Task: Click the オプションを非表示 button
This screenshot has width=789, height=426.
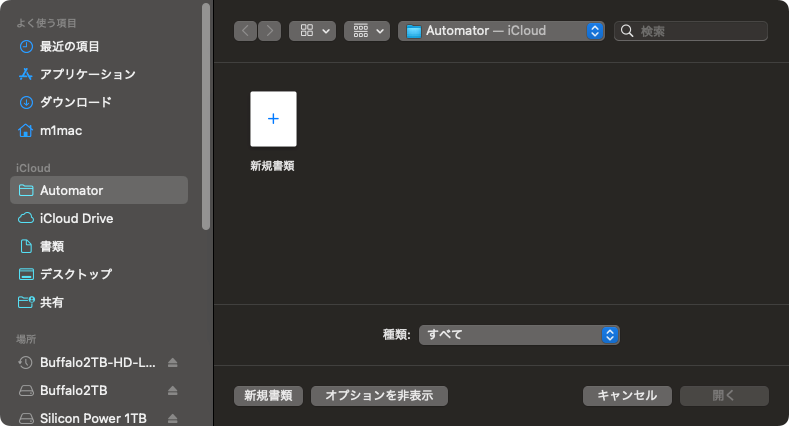Action: tap(379, 395)
